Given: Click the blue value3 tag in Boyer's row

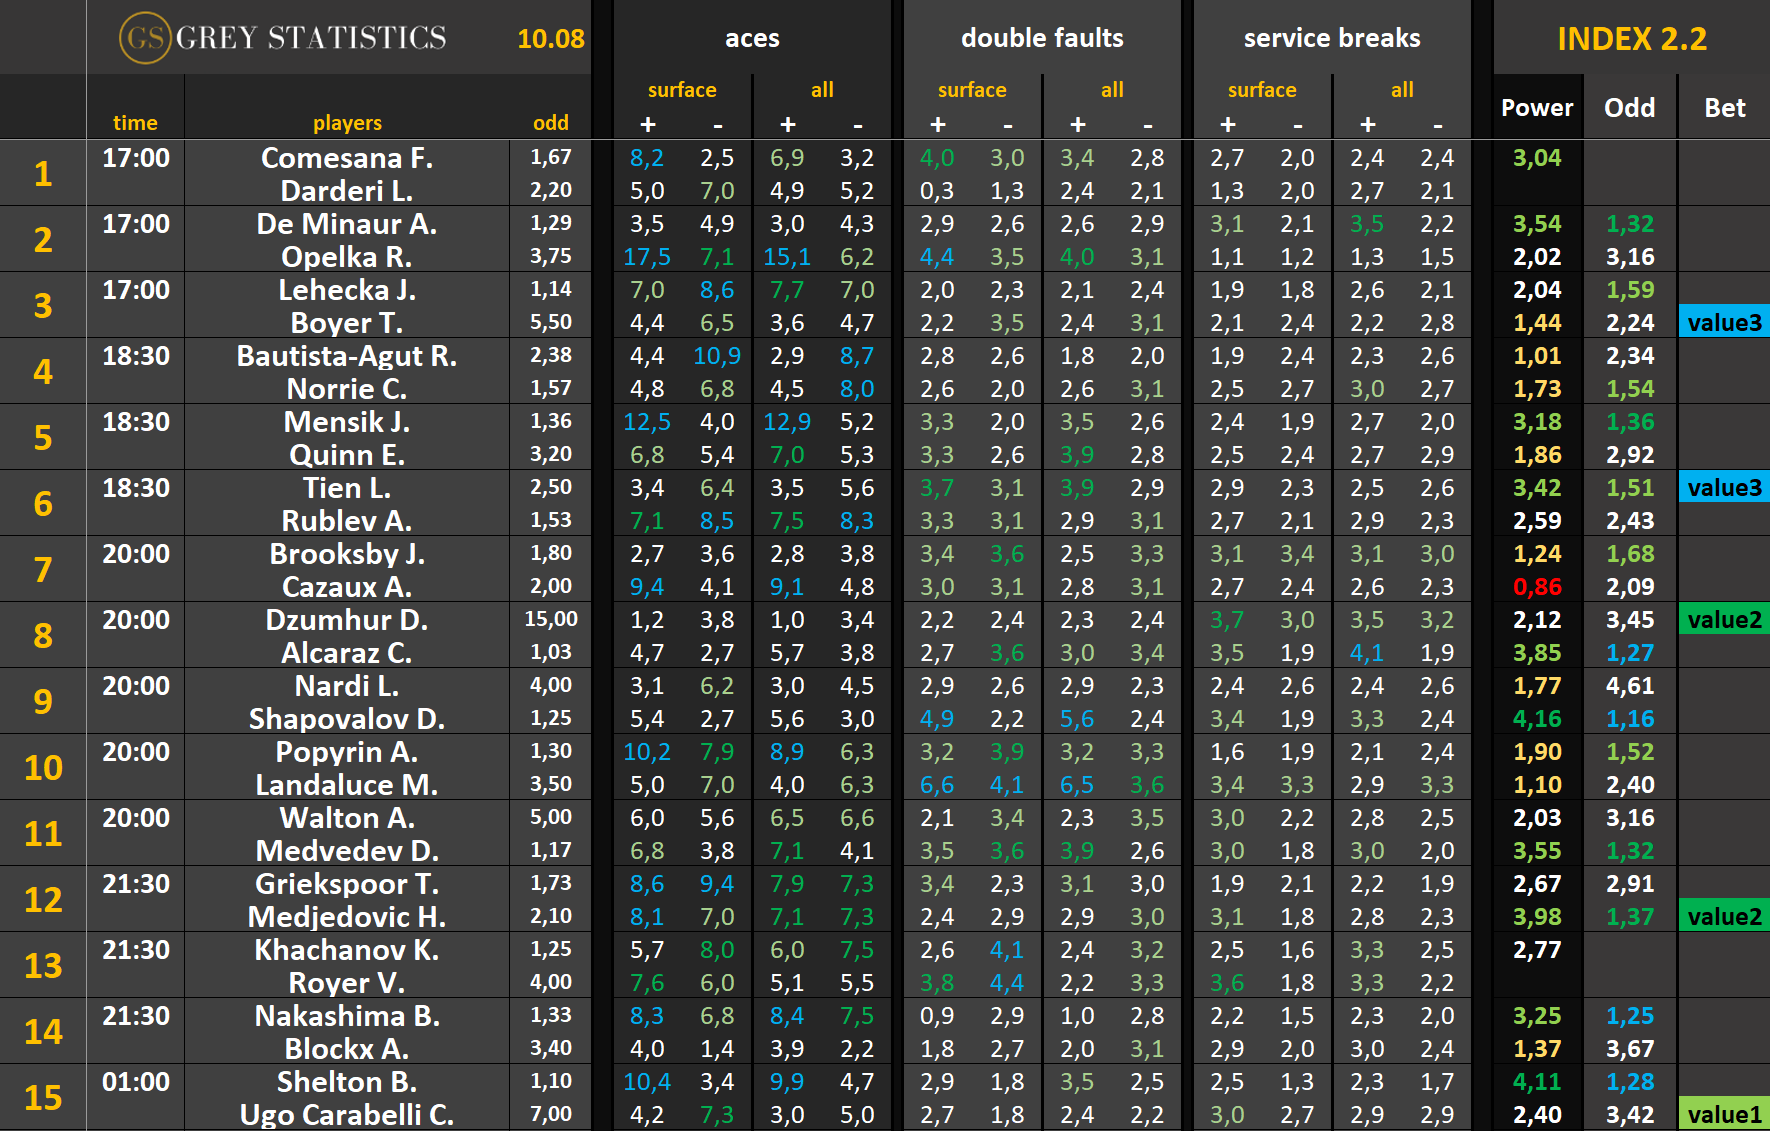Looking at the screenshot, I should 1724,323.
